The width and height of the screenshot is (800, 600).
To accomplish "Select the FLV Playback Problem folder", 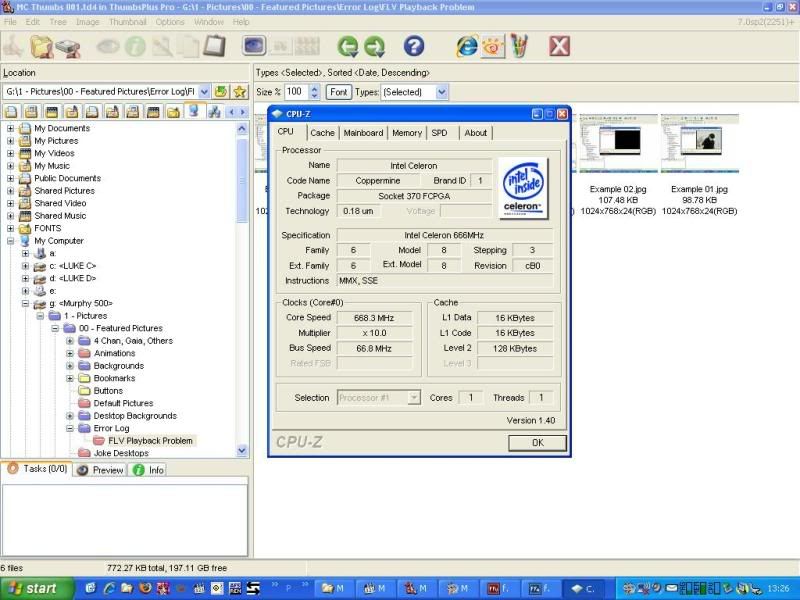I will [x=150, y=441].
